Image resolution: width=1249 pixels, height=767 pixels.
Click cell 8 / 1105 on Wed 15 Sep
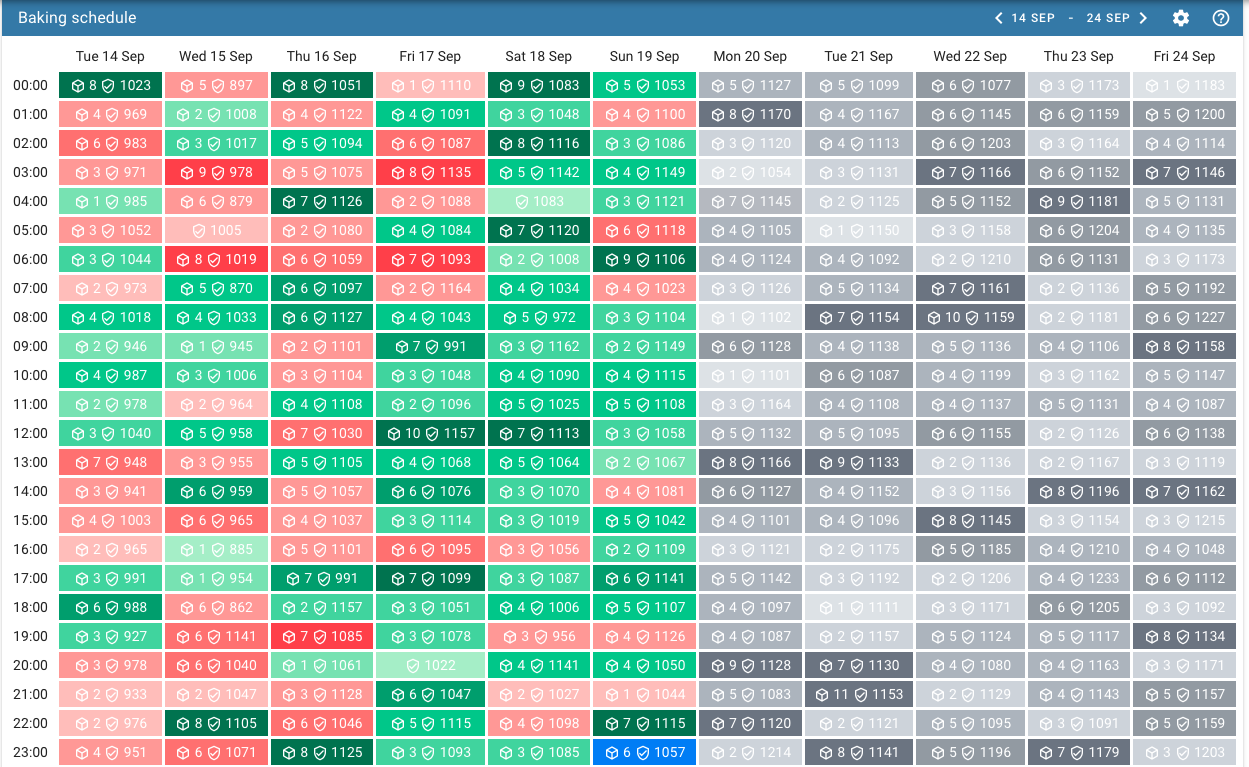click(x=216, y=724)
